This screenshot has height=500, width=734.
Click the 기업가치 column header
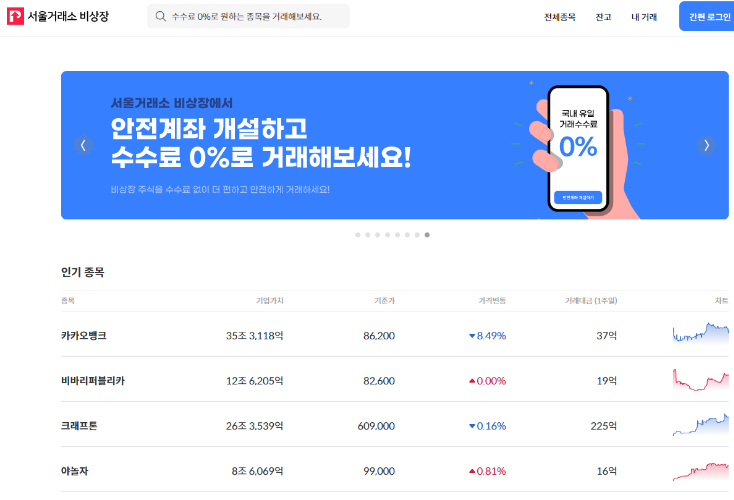[270, 301]
